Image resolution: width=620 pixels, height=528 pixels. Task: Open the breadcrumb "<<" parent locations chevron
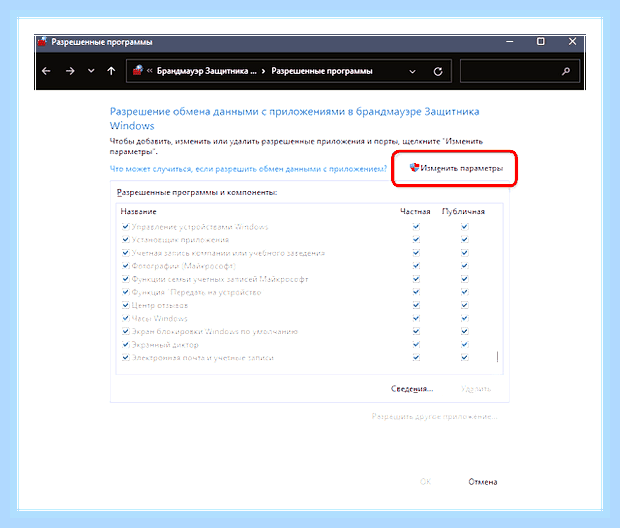point(149,71)
